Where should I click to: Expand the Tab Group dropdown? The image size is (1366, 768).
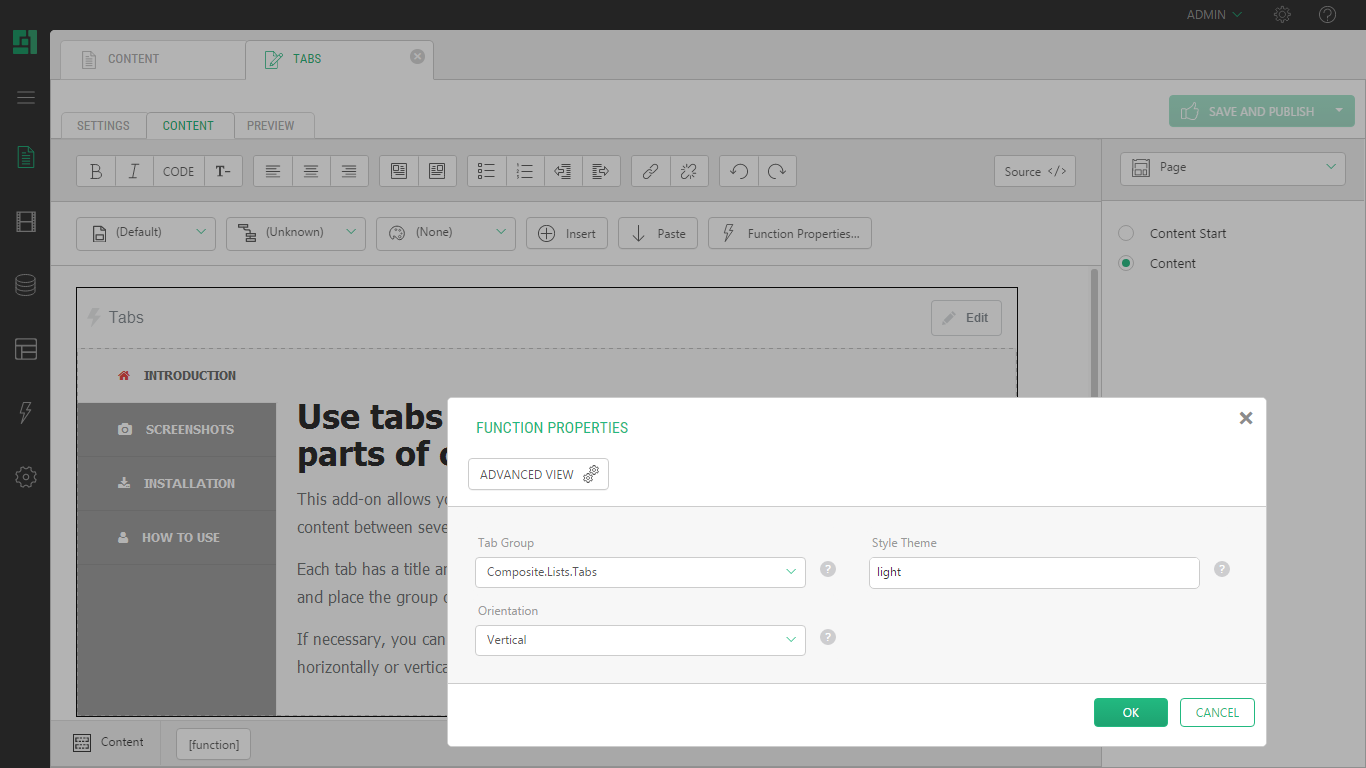(640, 572)
